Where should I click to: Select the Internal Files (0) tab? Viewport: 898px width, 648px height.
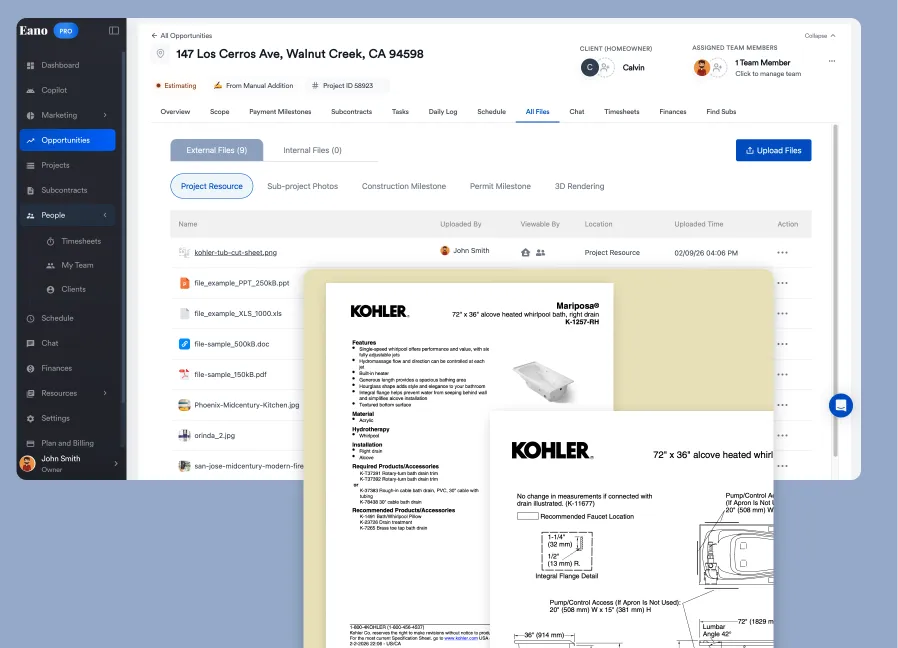coord(312,150)
